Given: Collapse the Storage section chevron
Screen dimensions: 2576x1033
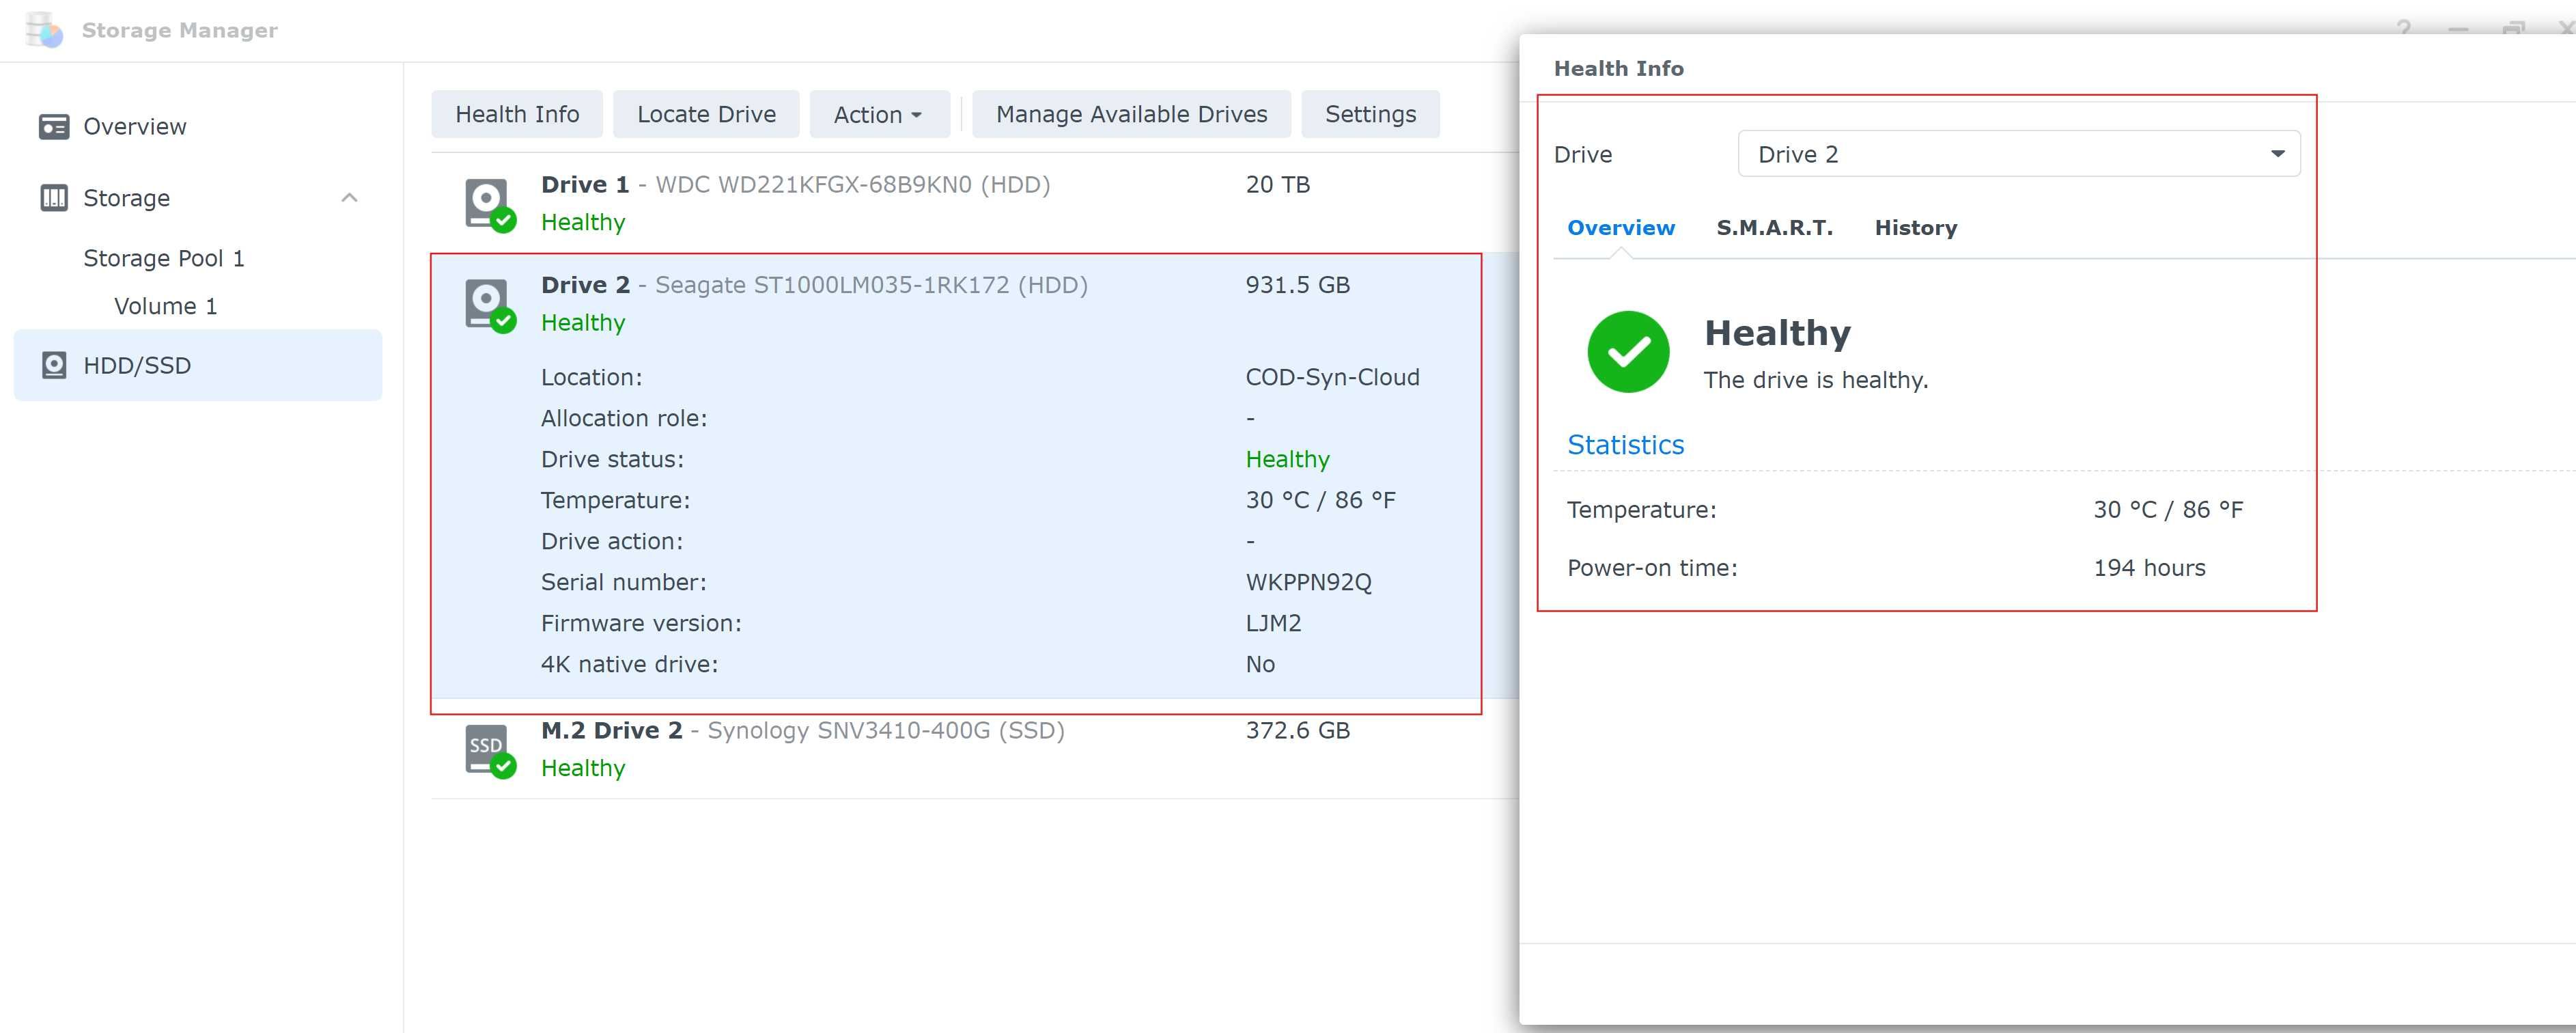Looking at the screenshot, I should [349, 197].
